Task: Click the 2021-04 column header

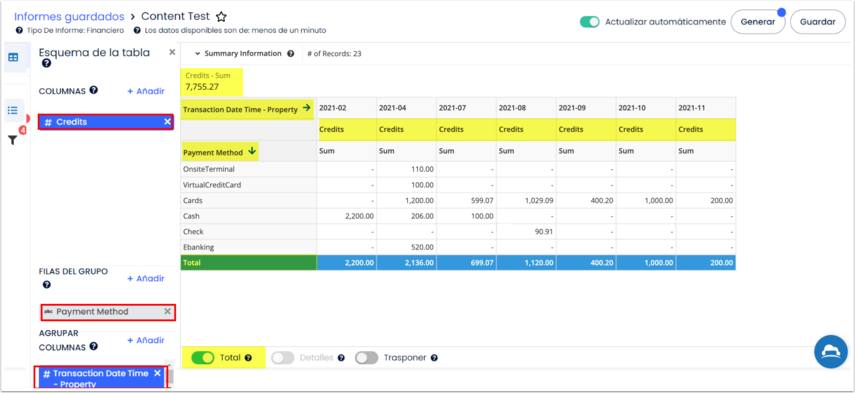Action: tap(407, 108)
